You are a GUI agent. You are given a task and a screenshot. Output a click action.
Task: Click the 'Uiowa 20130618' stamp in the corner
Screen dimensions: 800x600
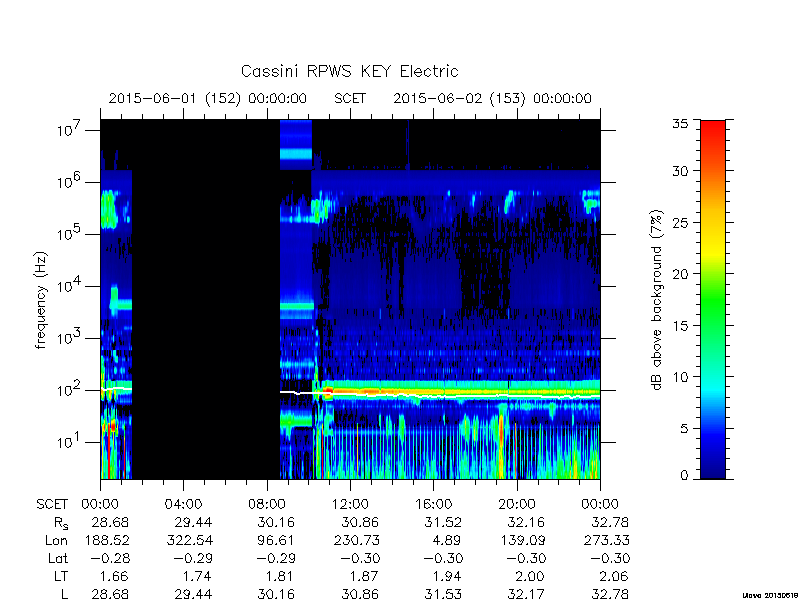click(770, 595)
